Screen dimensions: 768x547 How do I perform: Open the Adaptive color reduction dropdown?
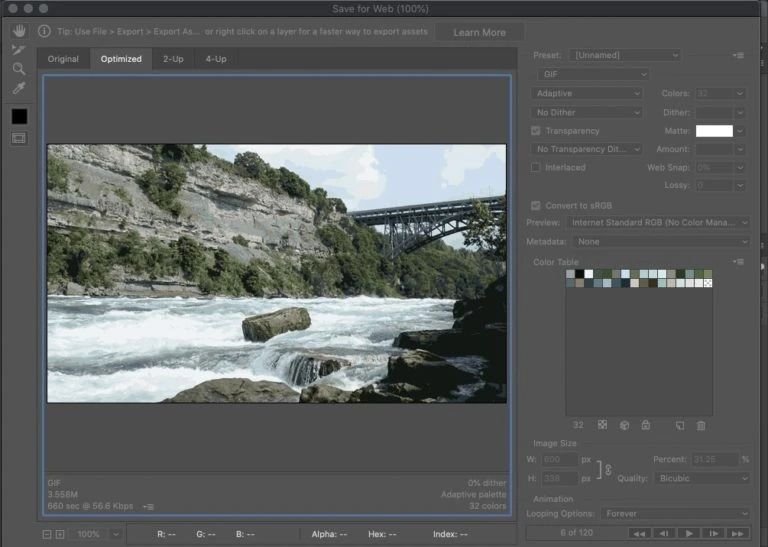586,93
